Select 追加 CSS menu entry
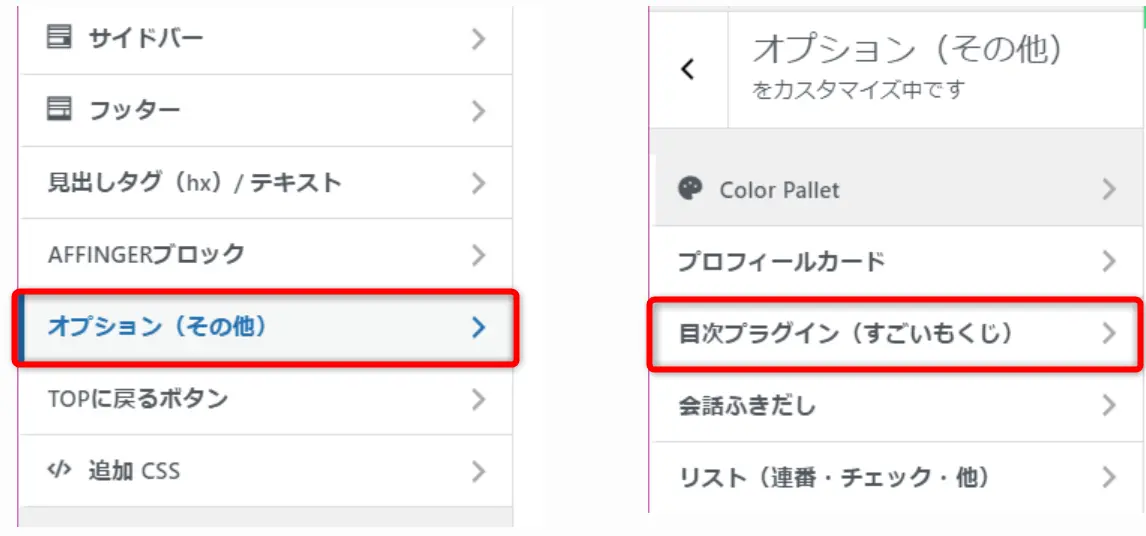Viewport: 1146px width, 536px height. click(x=133, y=470)
